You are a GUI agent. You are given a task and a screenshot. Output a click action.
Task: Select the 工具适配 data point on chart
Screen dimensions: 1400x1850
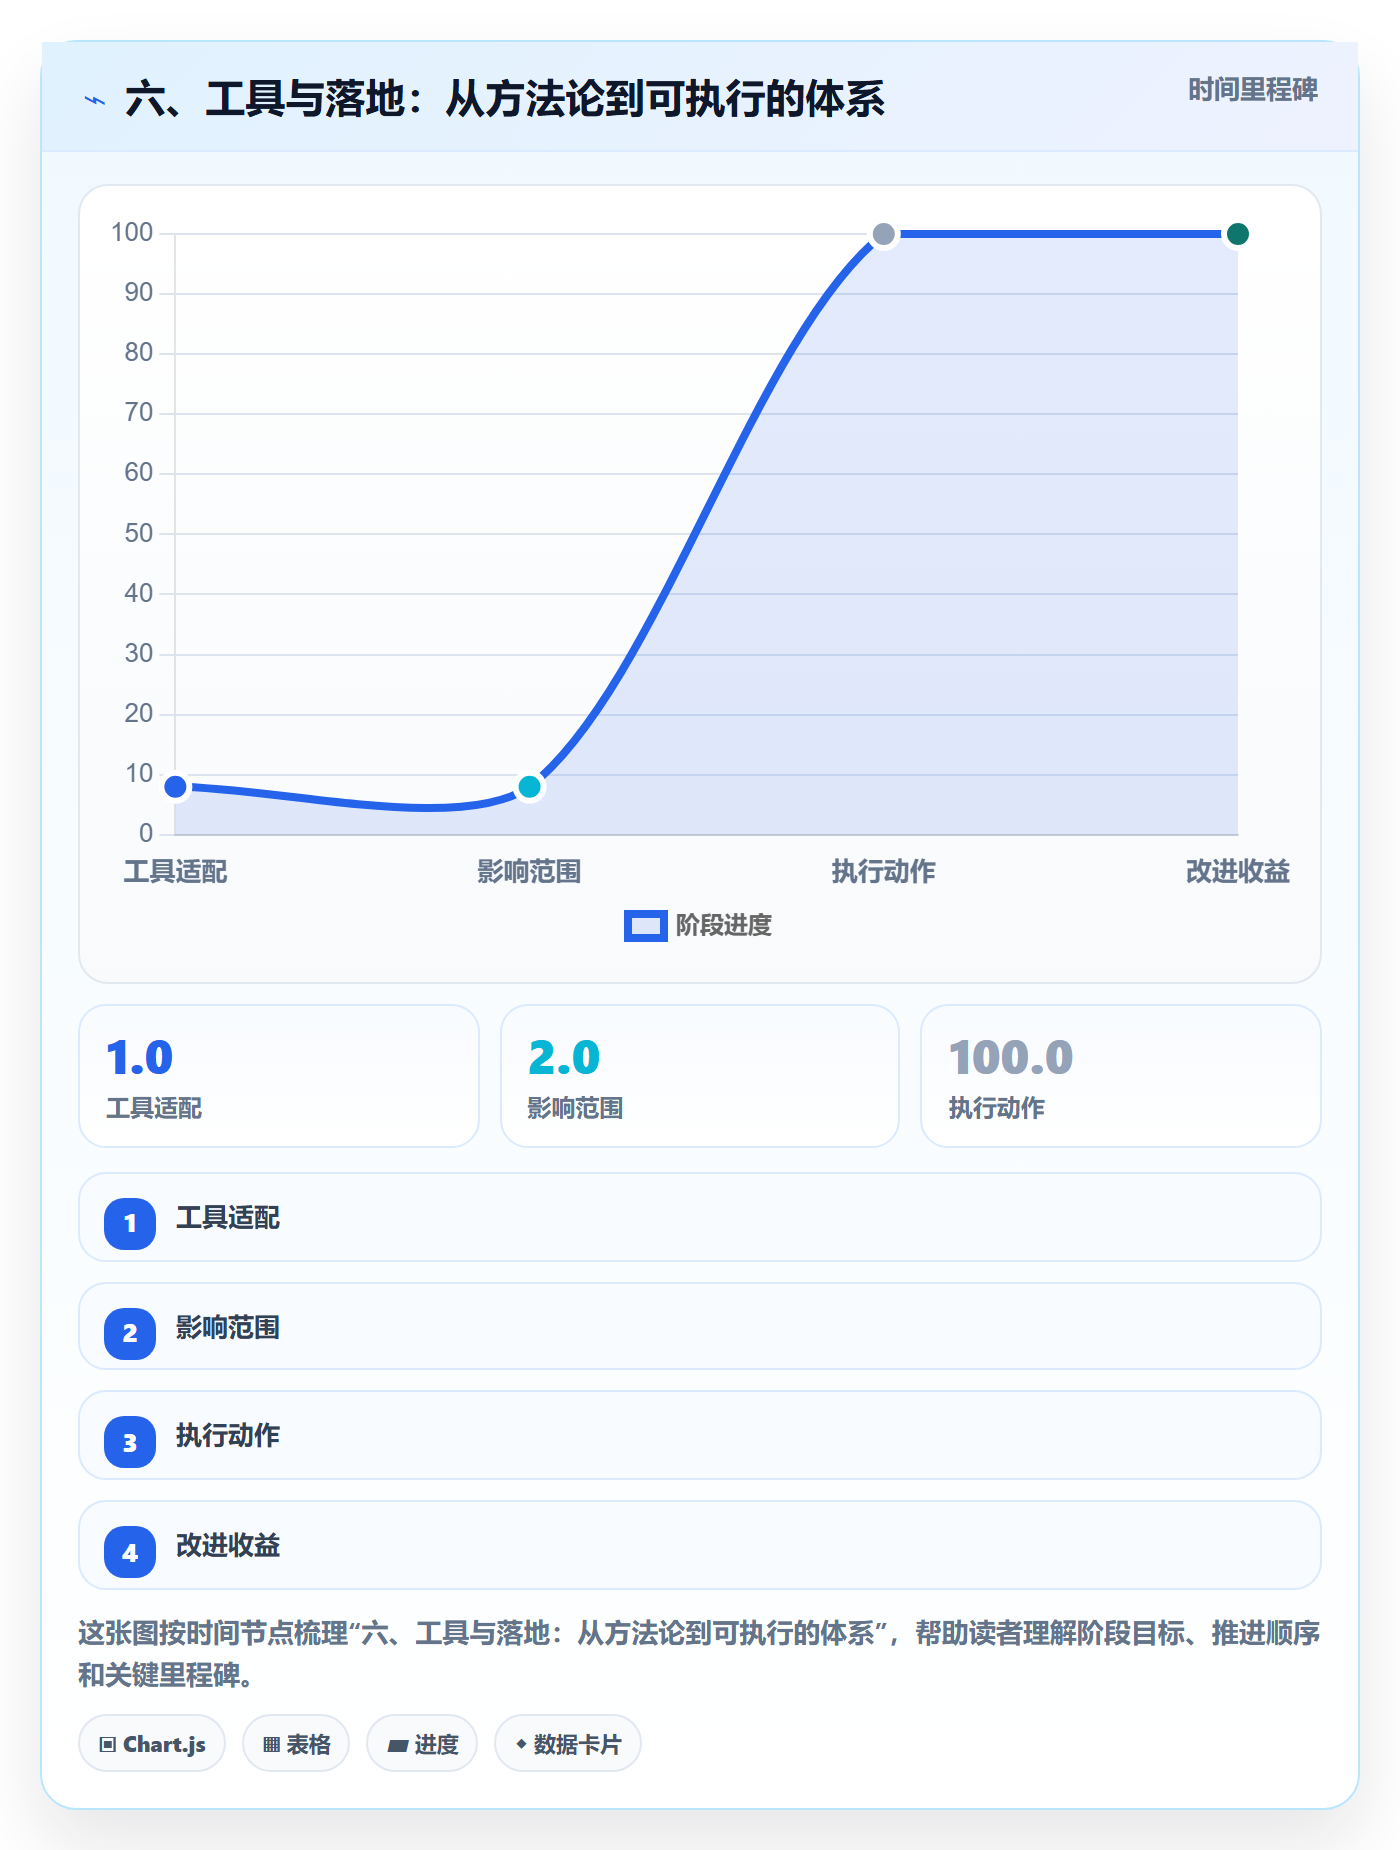[x=176, y=787]
